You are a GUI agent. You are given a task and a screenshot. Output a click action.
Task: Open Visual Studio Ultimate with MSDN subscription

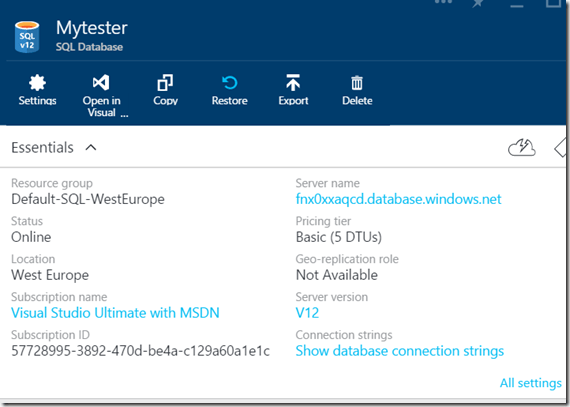[x=115, y=313]
